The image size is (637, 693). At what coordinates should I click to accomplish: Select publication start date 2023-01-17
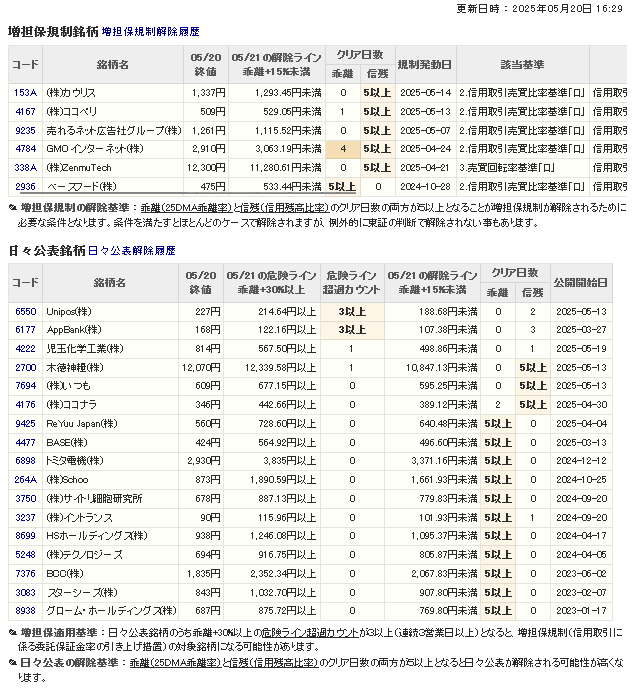582,611
